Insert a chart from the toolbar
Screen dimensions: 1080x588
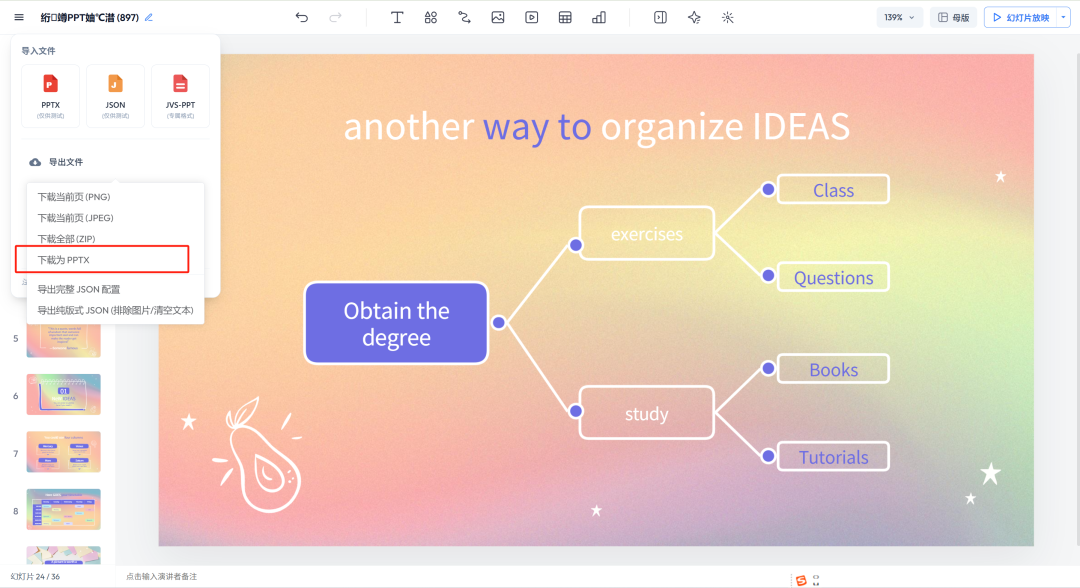[x=599, y=17]
